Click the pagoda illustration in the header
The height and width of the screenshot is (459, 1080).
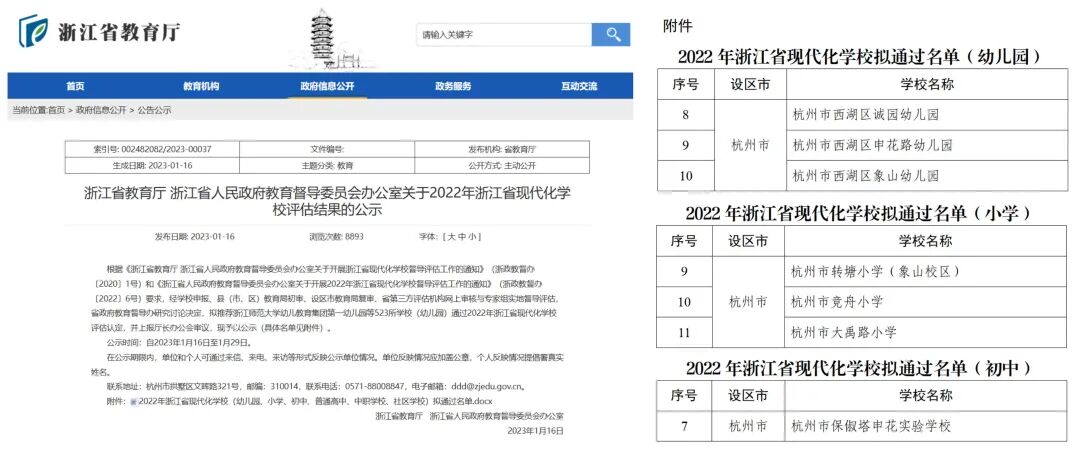pos(323,39)
